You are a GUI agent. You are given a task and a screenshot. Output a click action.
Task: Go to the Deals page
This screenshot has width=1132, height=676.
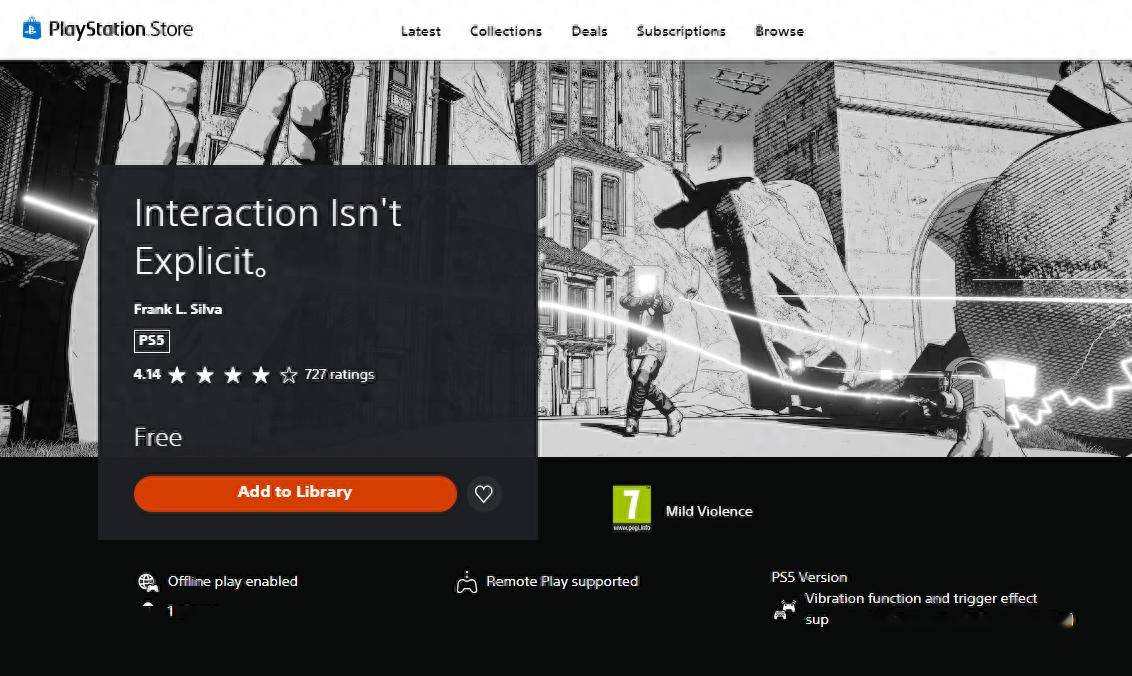[589, 31]
